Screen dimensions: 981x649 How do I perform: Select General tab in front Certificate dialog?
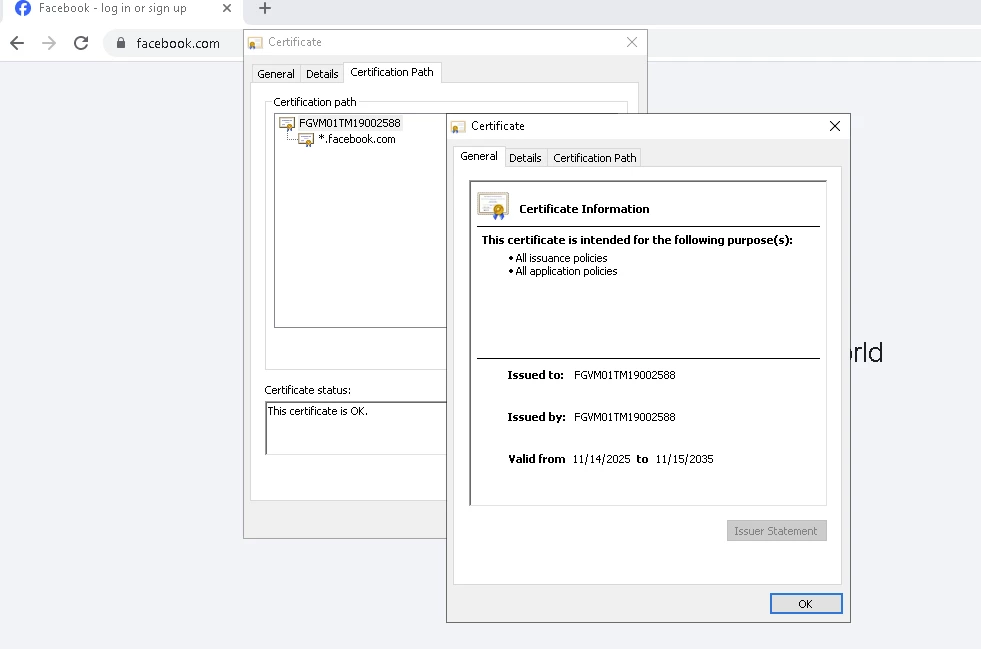click(479, 156)
